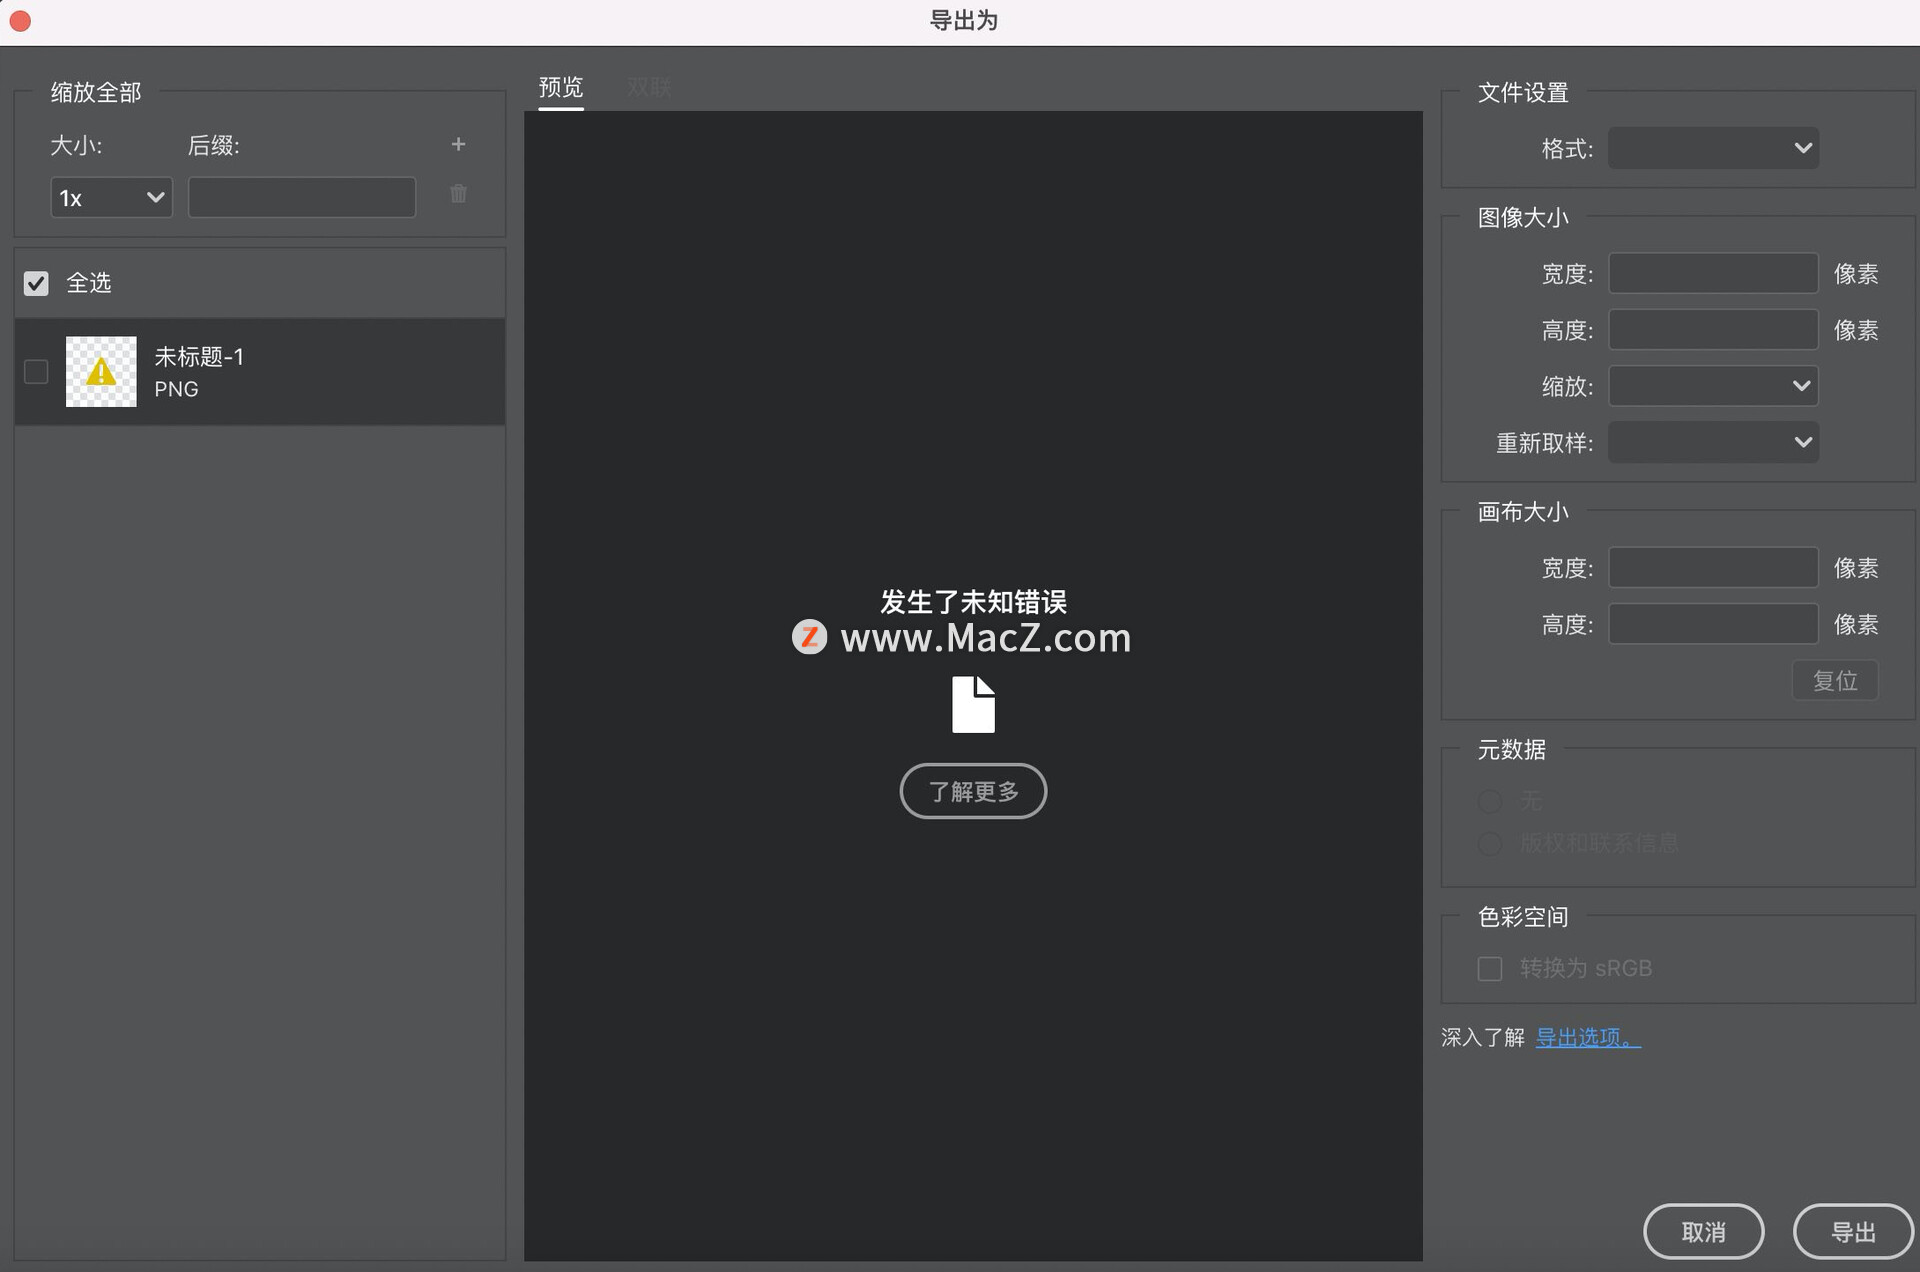Open the 格式 format dropdown
This screenshot has width=1920, height=1272.
1713,149
